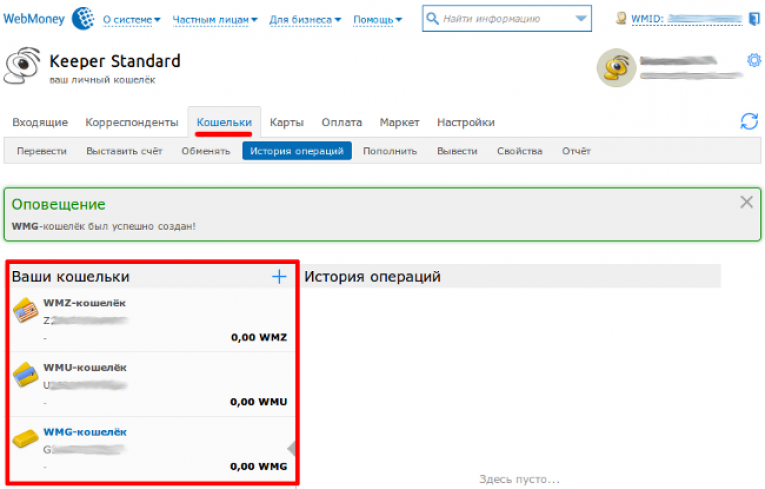Select the Кошельки tab
This screenshot has height=489, width=765.
pos(224,122)
